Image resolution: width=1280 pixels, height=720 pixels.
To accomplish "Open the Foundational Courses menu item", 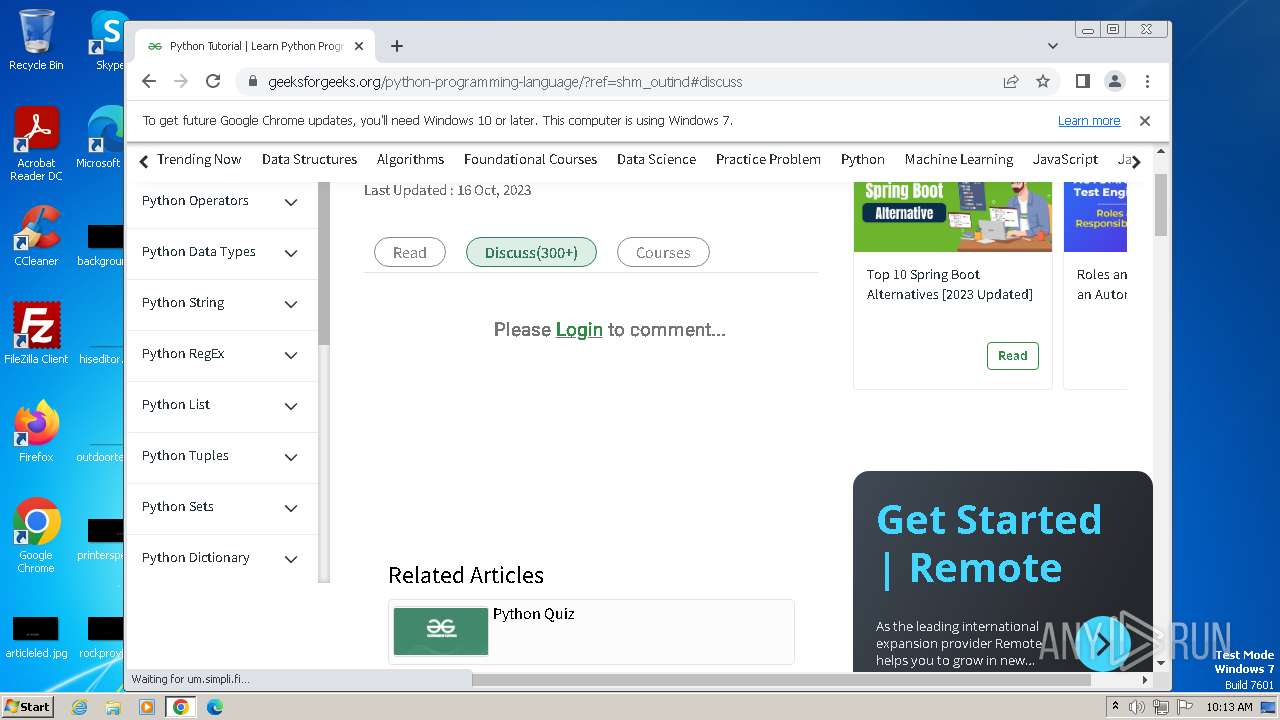I will tap(530, 159).
